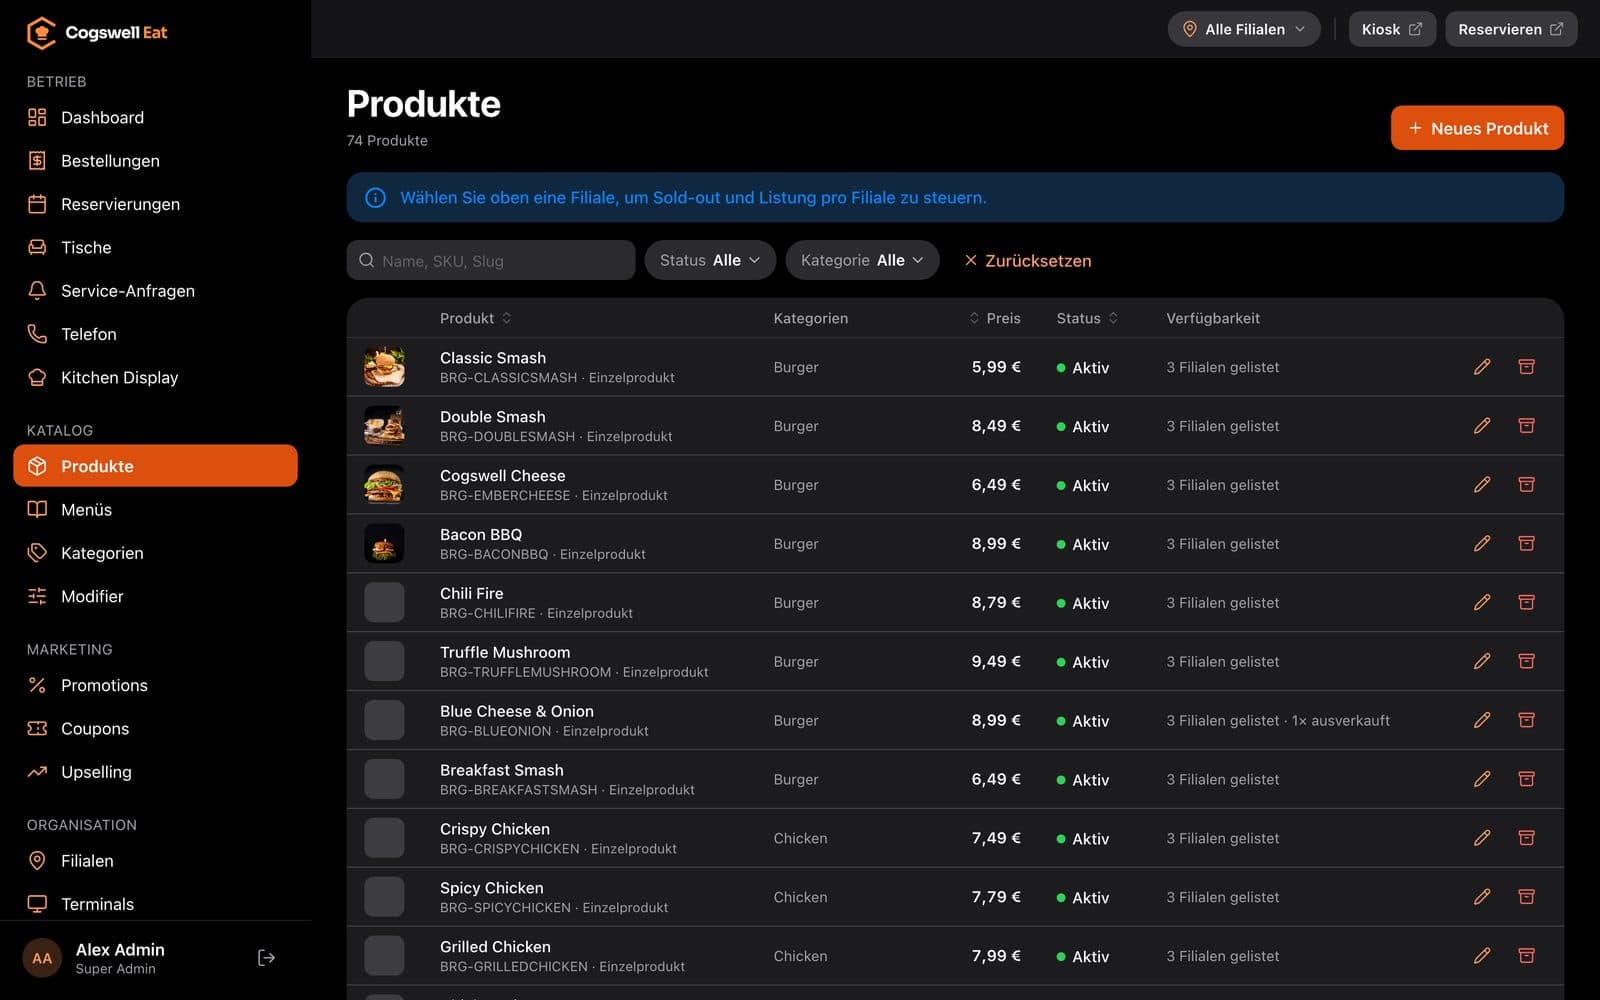The image size is (1600, 1000).
Task: Click the Classic Smash product thumbnail
Action: coord(384,367)
